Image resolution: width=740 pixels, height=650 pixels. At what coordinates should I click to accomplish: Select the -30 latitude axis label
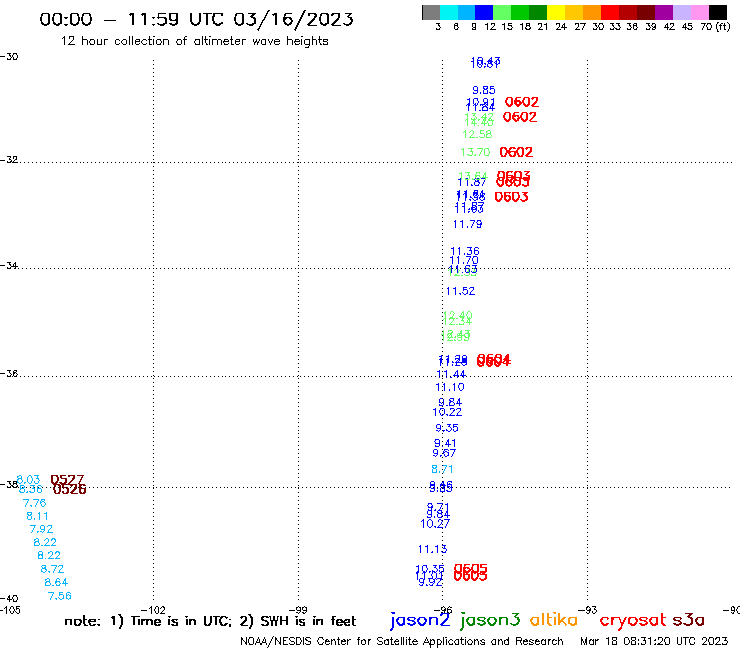9,57
